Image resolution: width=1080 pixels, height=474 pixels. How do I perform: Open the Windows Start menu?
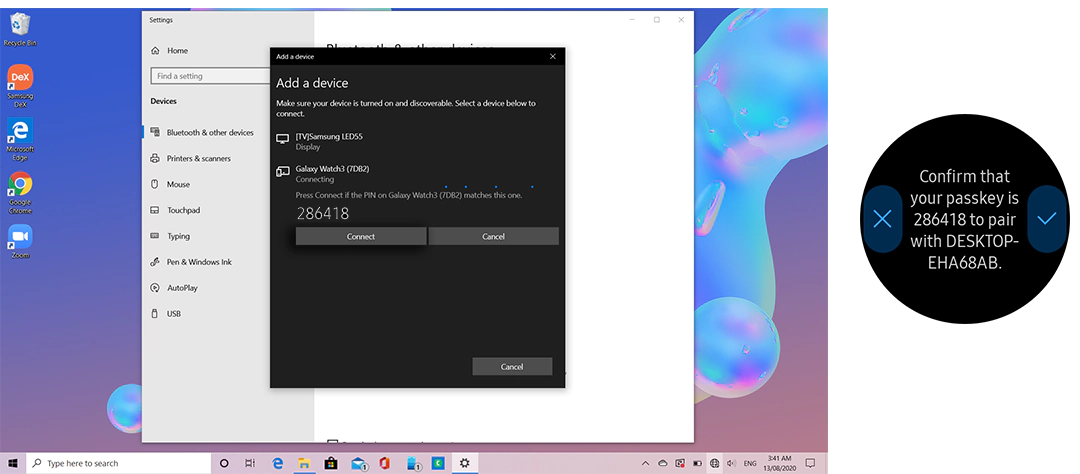tap(12, 463)
